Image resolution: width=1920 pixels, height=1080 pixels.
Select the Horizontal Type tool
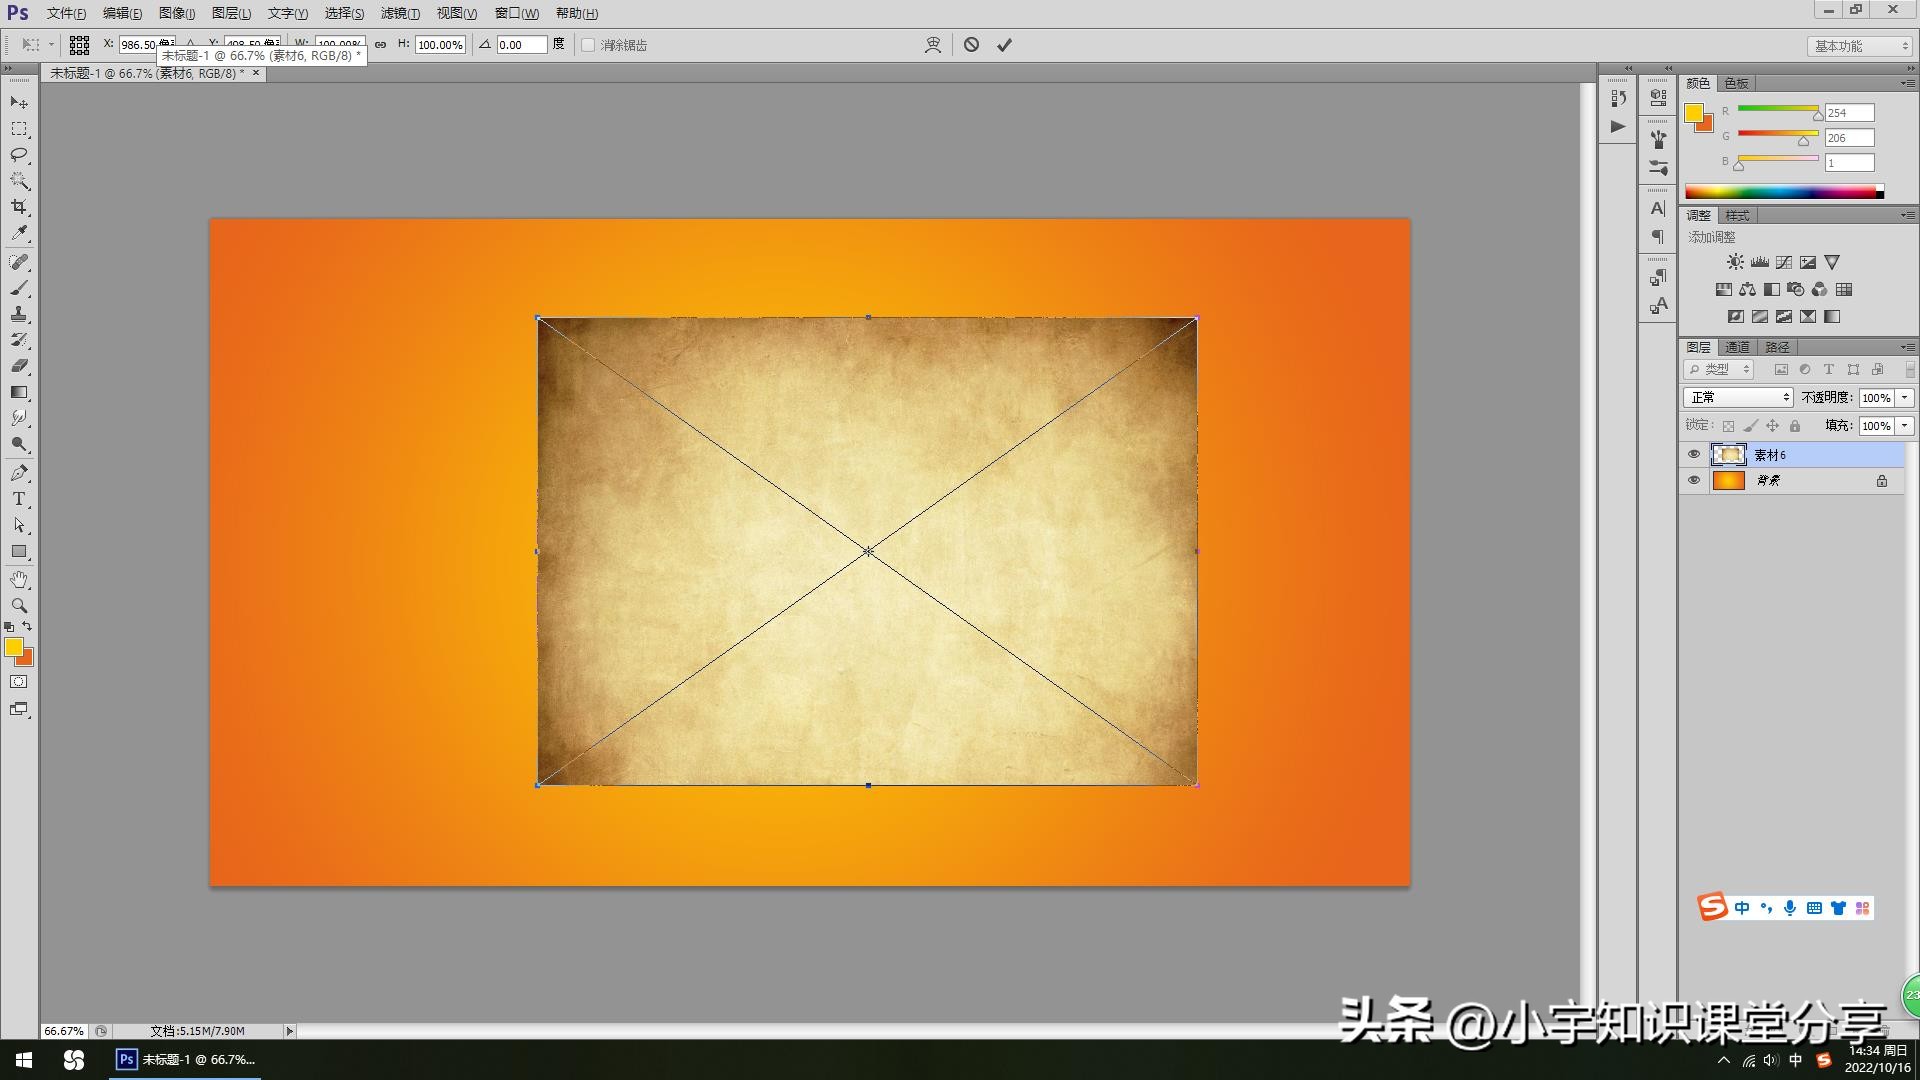pos(19,499)
